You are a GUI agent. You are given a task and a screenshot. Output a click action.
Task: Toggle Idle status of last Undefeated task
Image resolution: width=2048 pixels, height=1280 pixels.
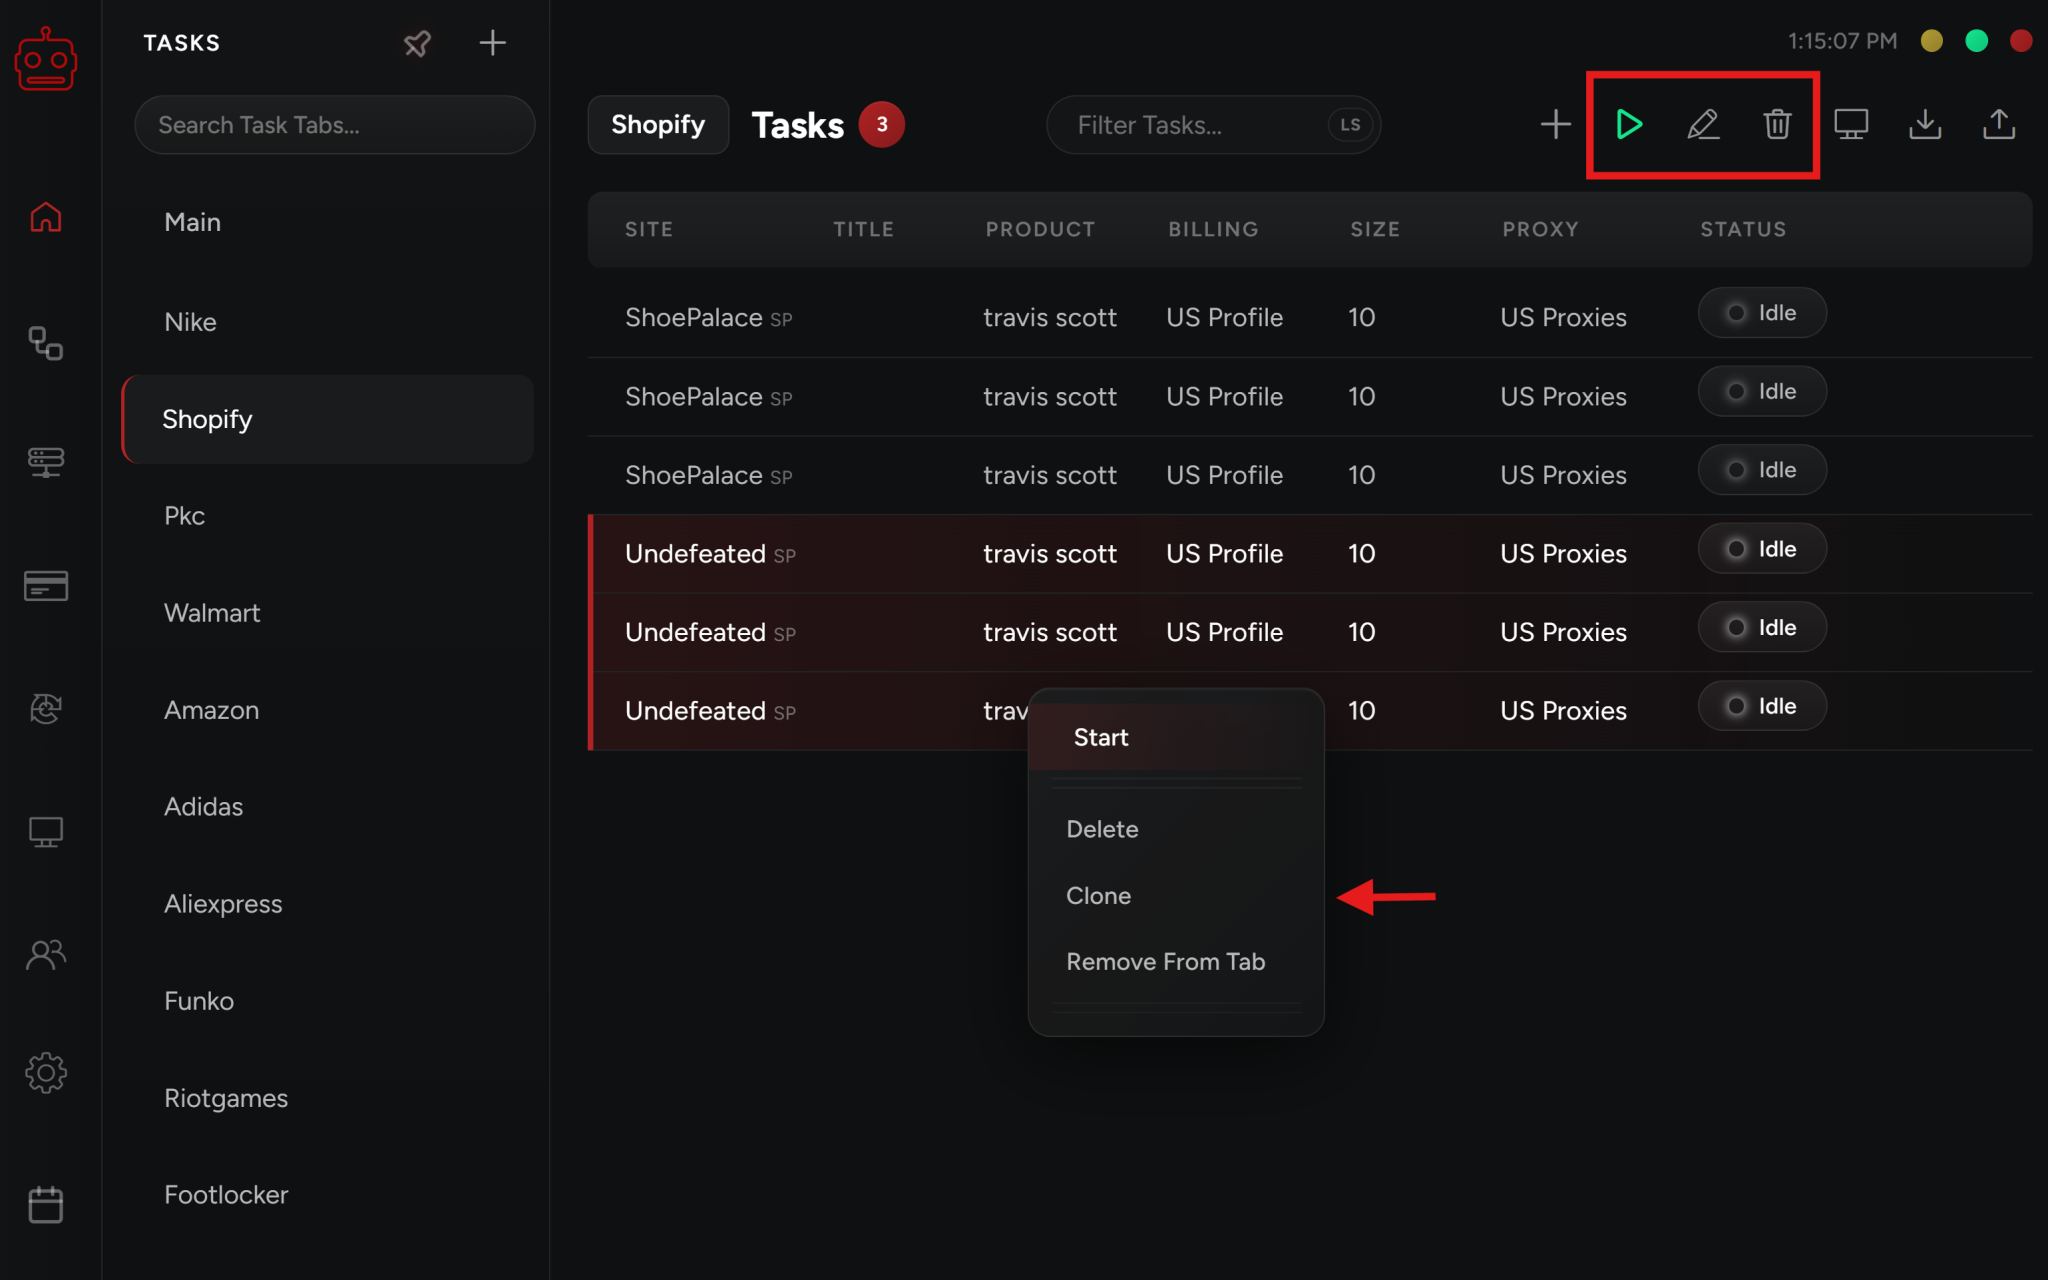tap(1762, 707)
